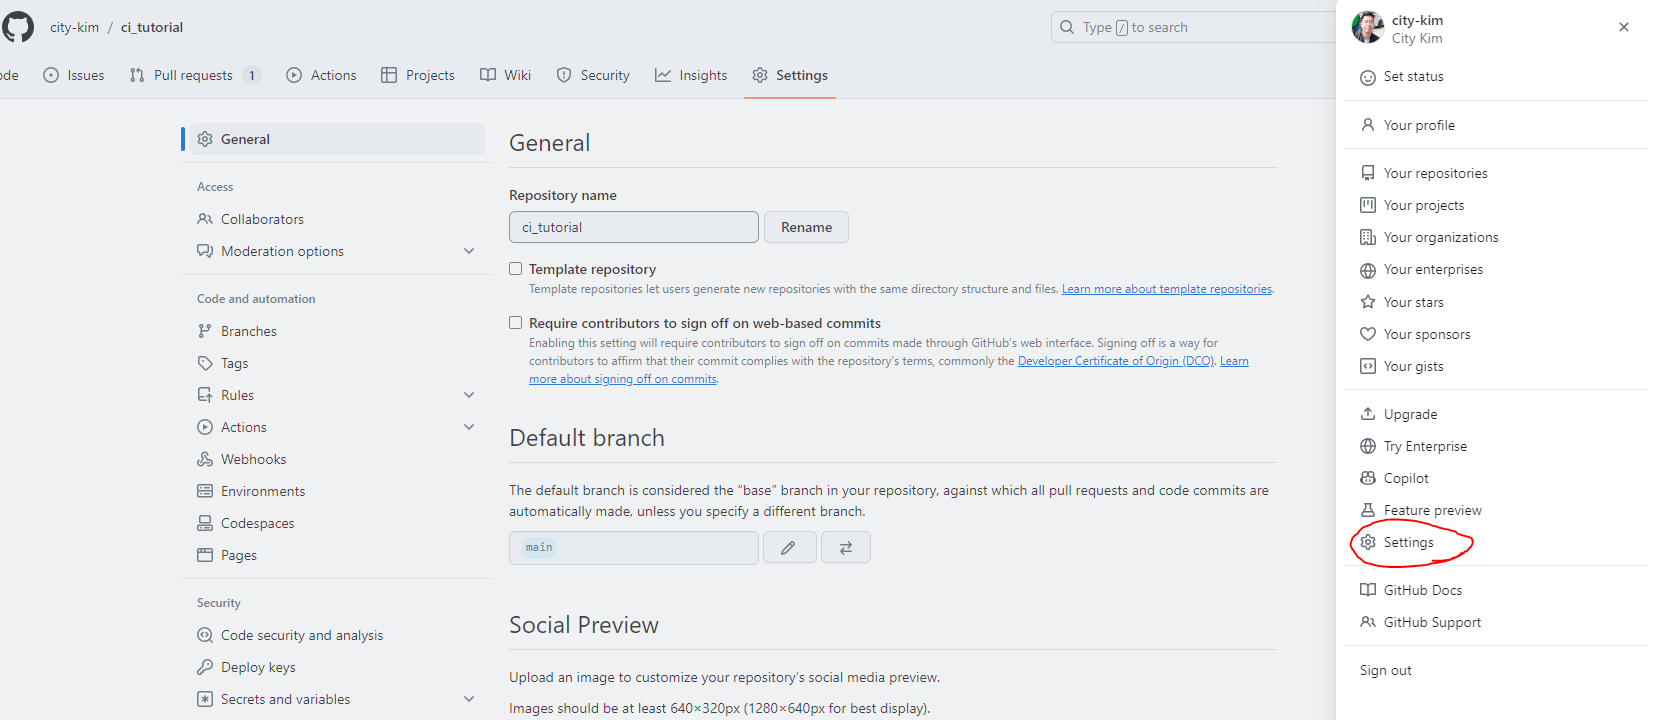The image size is (1653, 720).
Task: Click the Repository name input field
Action: tap(634, 227)
